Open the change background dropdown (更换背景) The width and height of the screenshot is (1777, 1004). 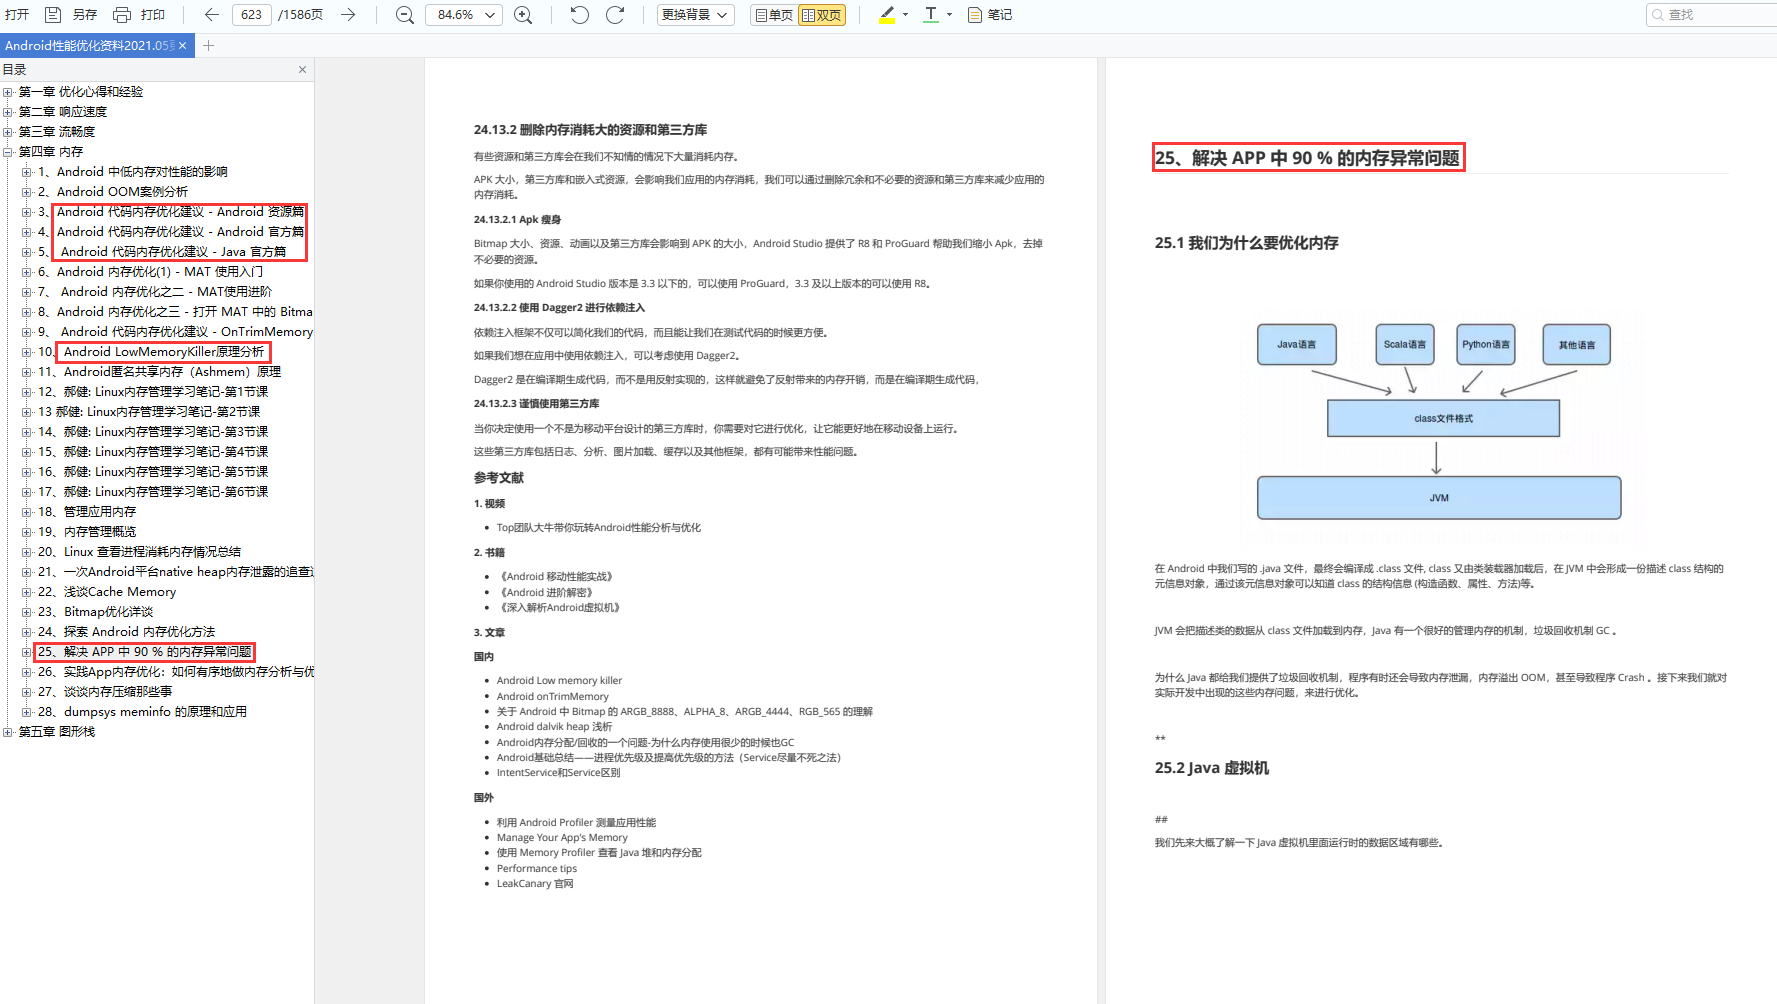coord(696,15)
